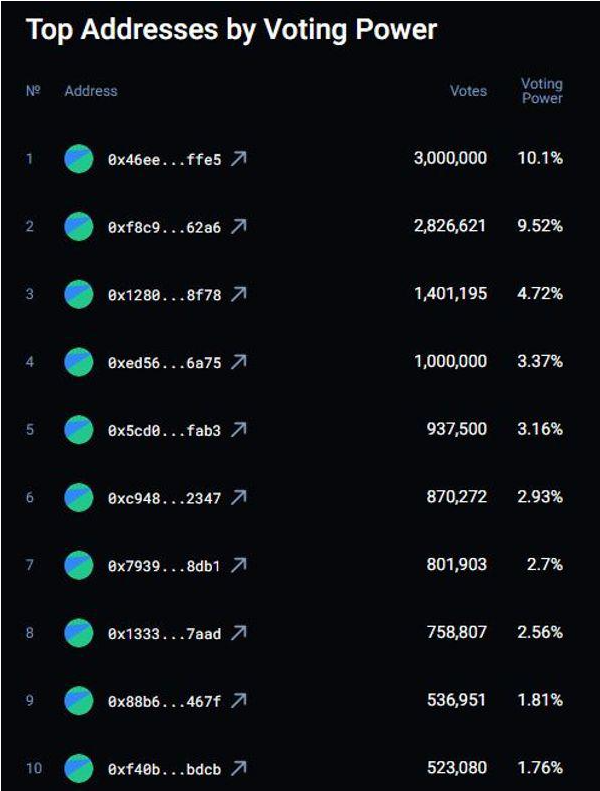
Task: Open the 0xed56...6a75 address link
Action: pos(164,362)
